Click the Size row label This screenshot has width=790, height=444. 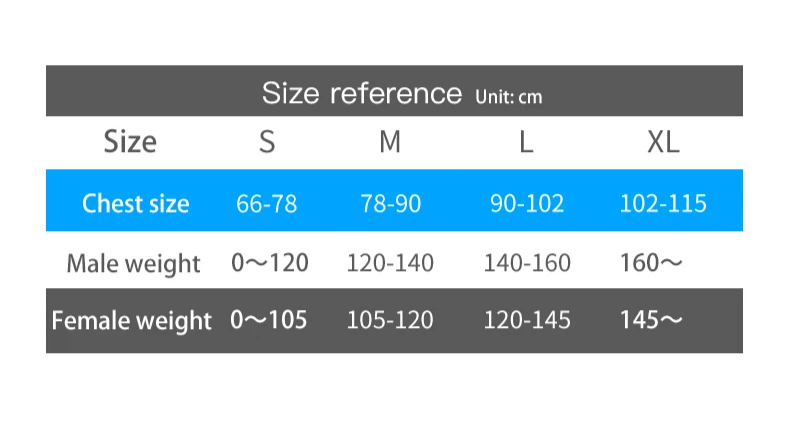tap(130, 142)
